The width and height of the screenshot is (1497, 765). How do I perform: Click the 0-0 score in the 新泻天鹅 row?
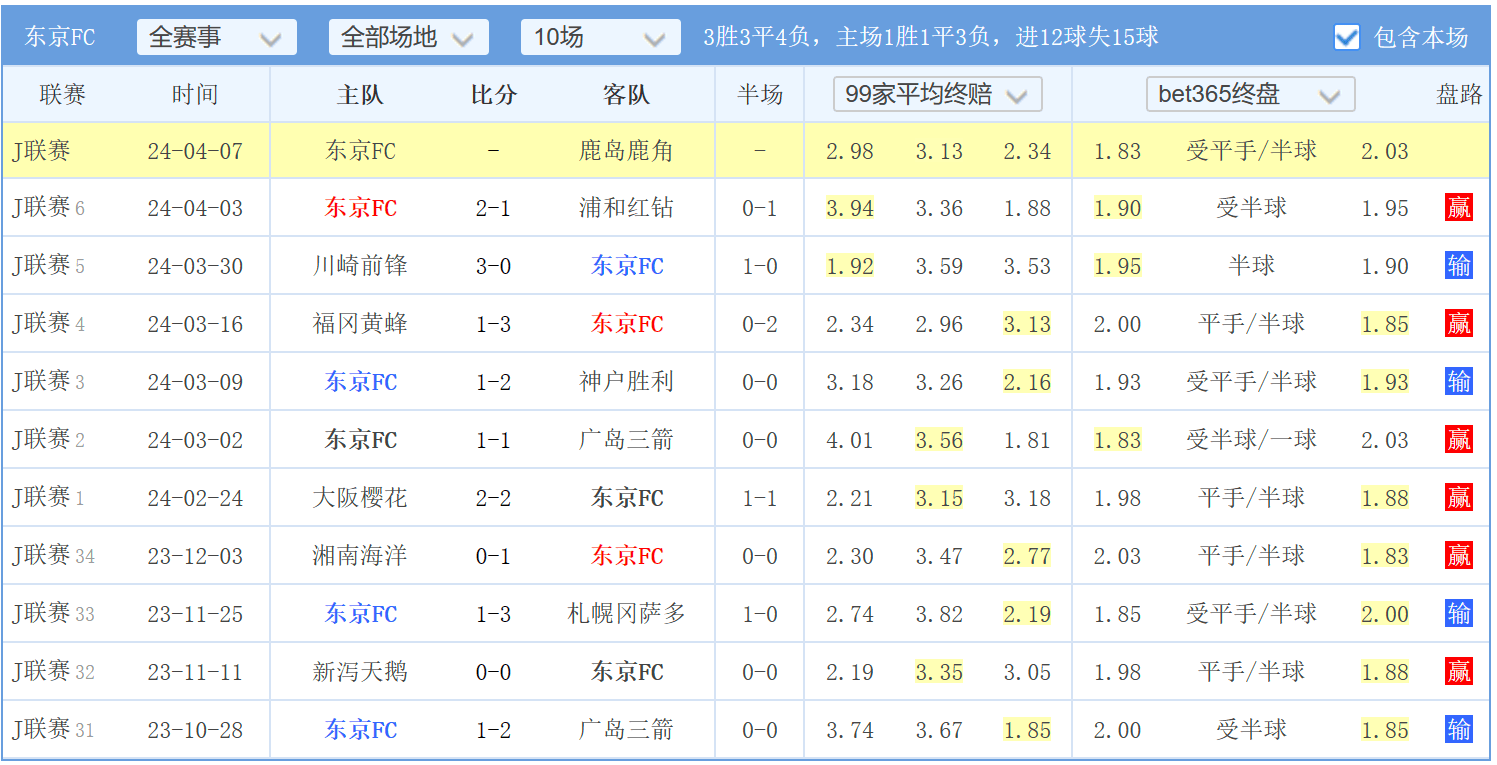pyautogui.click(x=493, y=672)
